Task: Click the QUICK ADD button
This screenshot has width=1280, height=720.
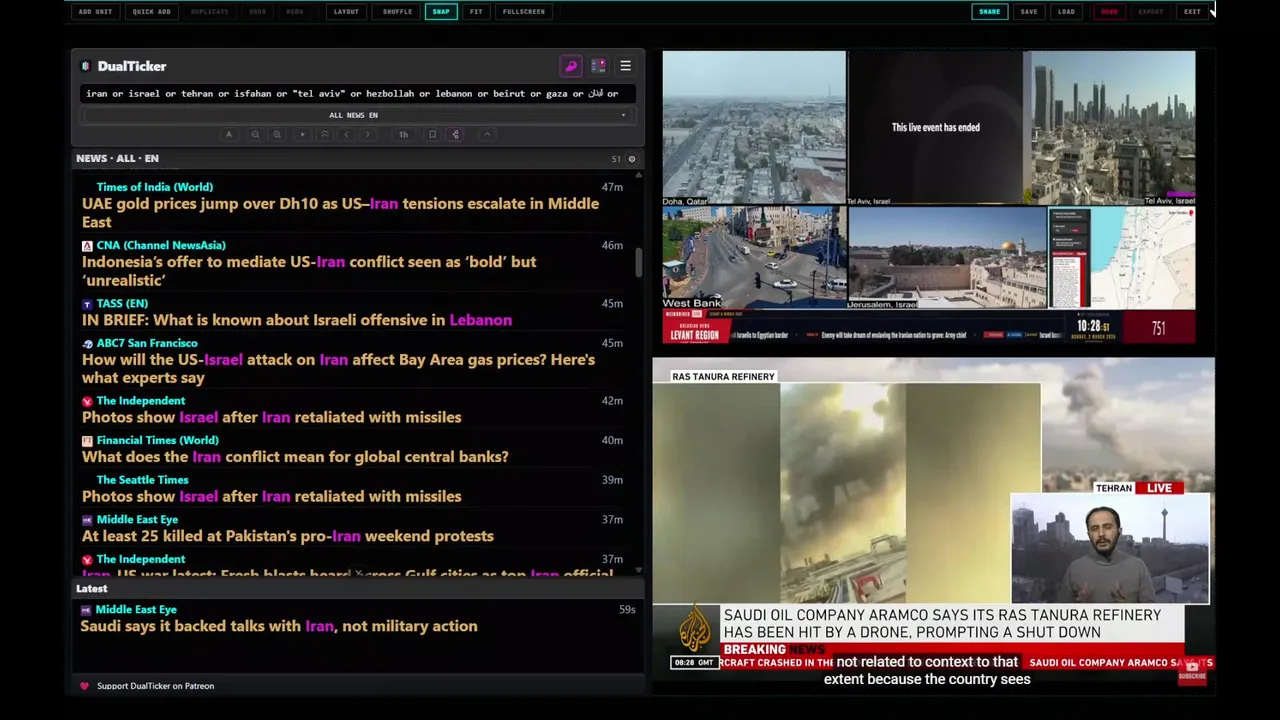Action: (151, 12)
